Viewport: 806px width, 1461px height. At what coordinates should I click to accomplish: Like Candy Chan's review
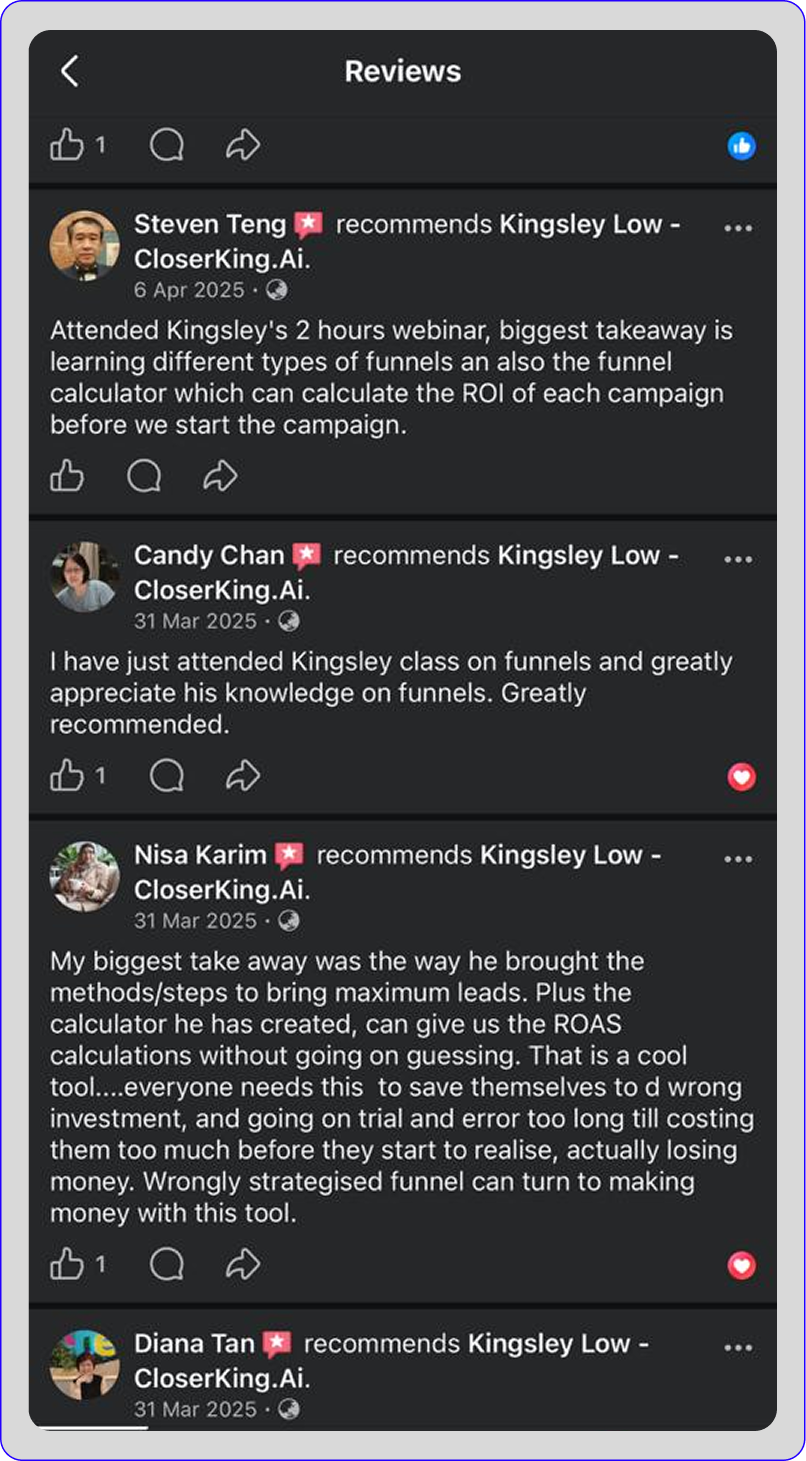pos(67,776)
